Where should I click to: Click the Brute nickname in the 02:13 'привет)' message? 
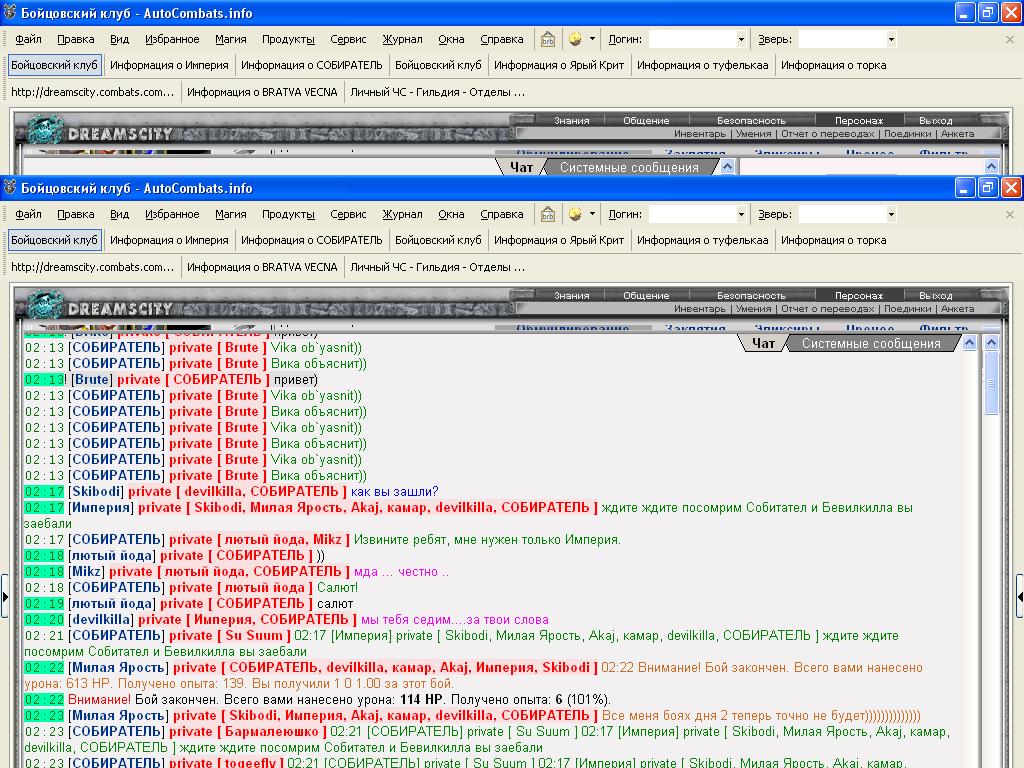[91, 379]
